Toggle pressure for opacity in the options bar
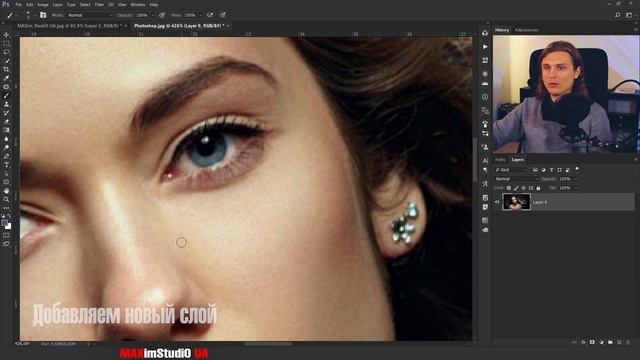The image size is (640, 360). click(162, 15)
